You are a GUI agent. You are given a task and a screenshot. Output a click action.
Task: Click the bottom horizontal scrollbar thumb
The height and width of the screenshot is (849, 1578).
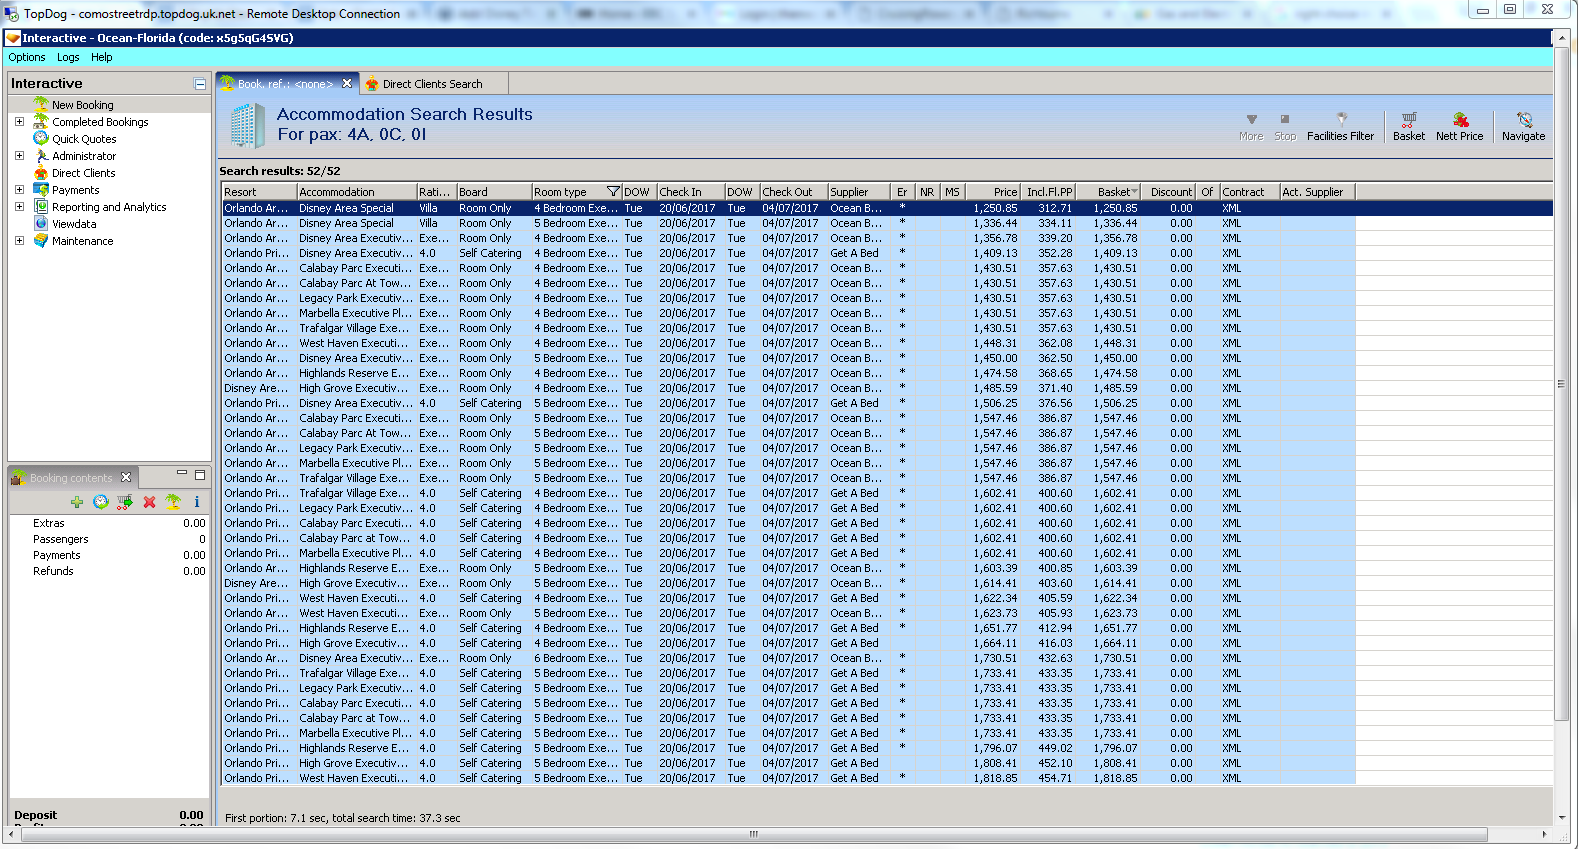tap(754, 834)
